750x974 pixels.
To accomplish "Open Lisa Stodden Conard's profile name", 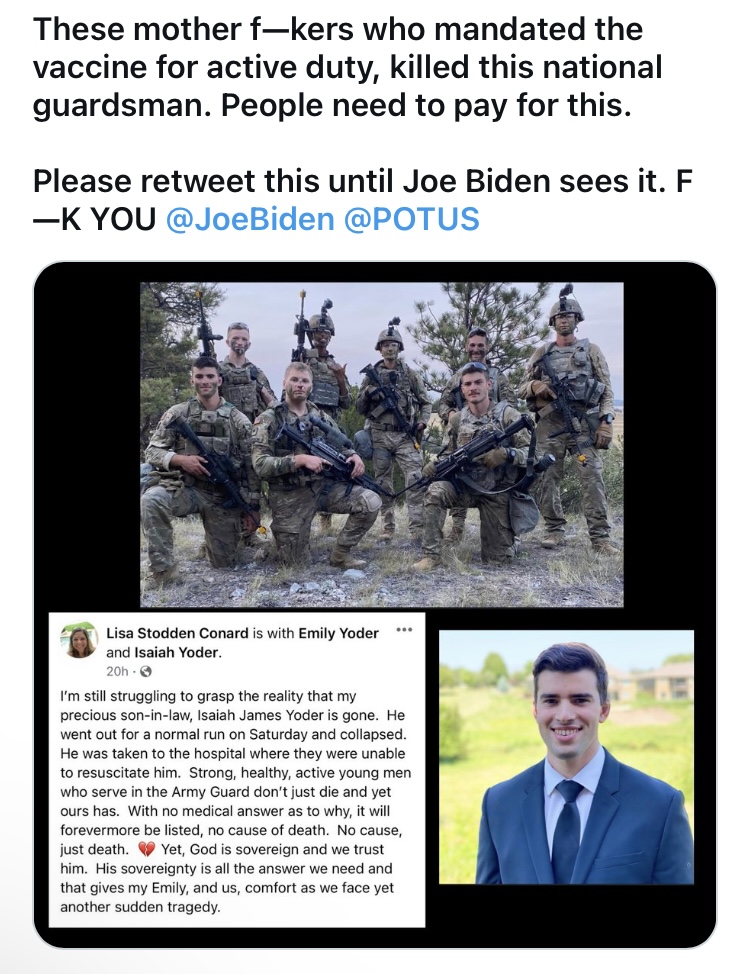I will 176,632.
